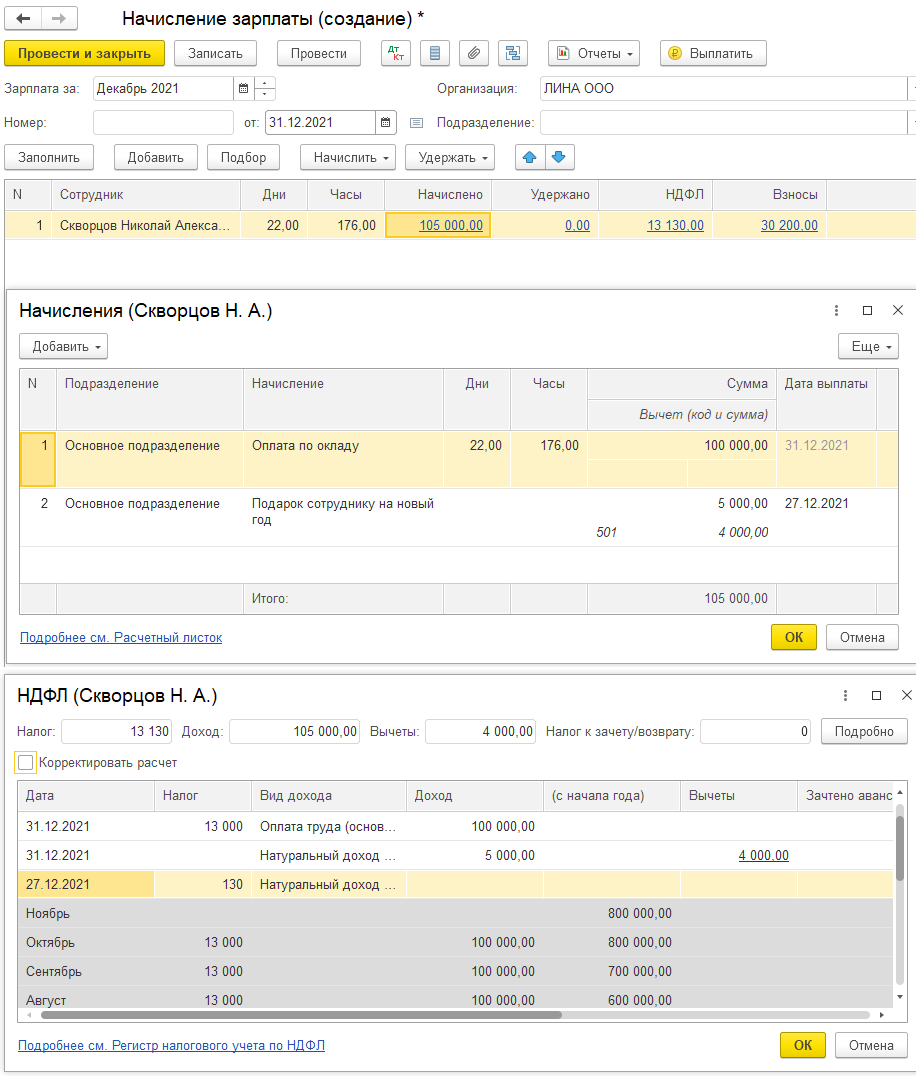Enable the Корректировать расчет checkbox
This screenshot has height=1081, width=916.
pos(26,763)
